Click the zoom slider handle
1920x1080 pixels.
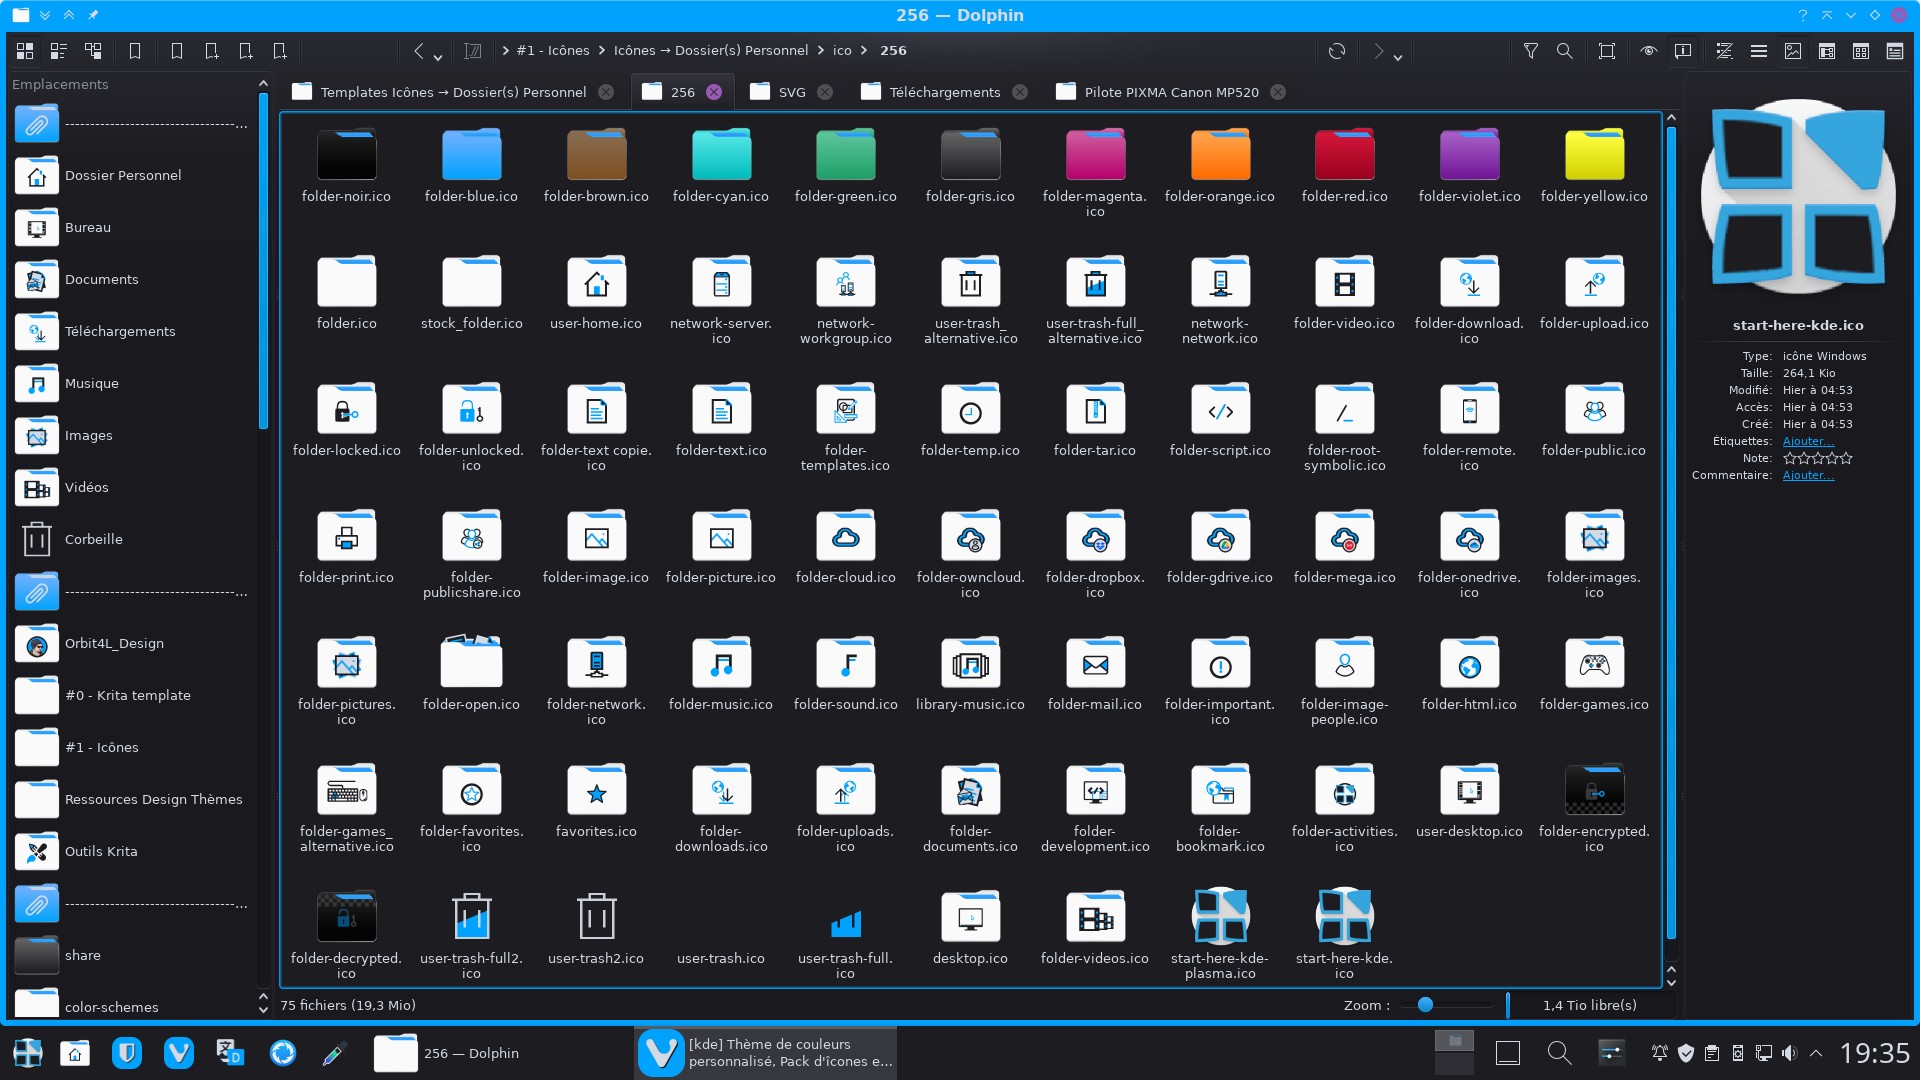coord(1425,1005)
